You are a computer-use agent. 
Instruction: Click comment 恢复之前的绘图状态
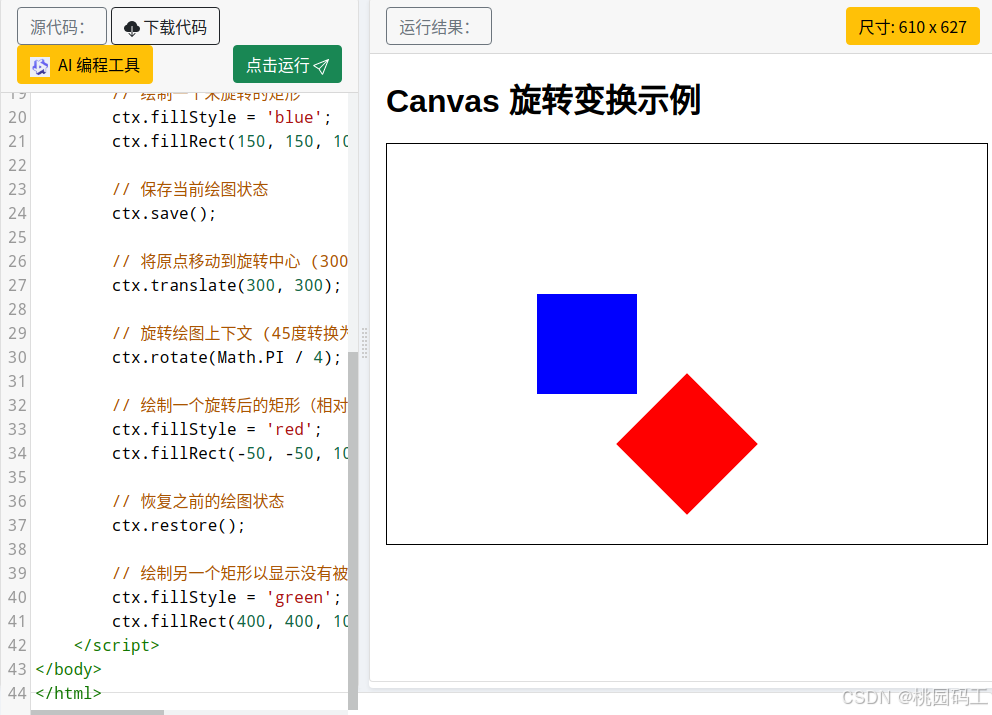198,501
